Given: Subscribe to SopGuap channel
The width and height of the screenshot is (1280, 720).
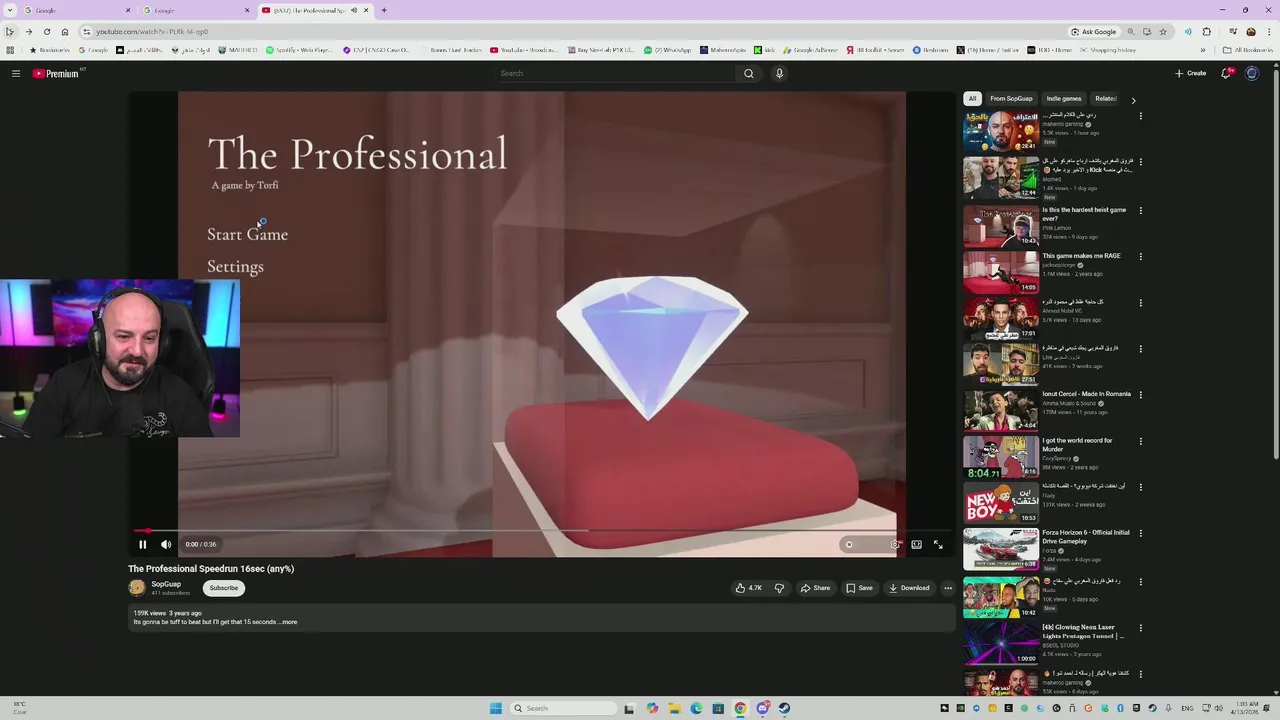Looking at the screenshot, I should point(224,588).
